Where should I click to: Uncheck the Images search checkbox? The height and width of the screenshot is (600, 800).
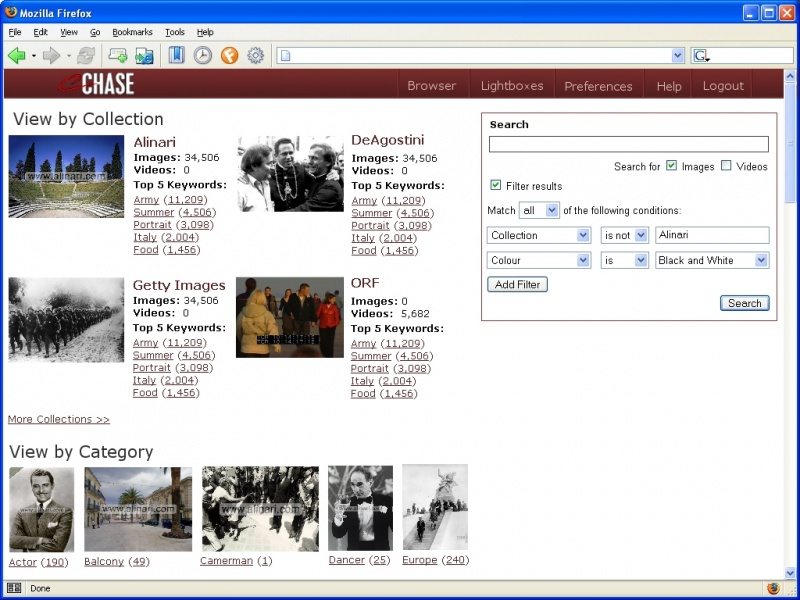pyautogui.click(x=671, y=167)
